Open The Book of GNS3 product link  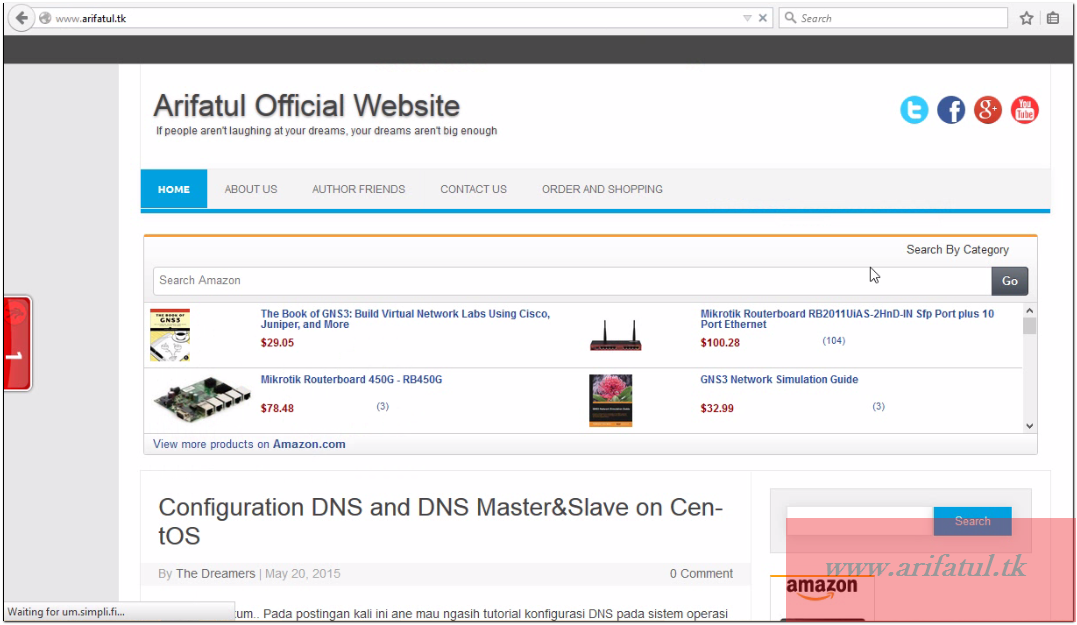405,319
